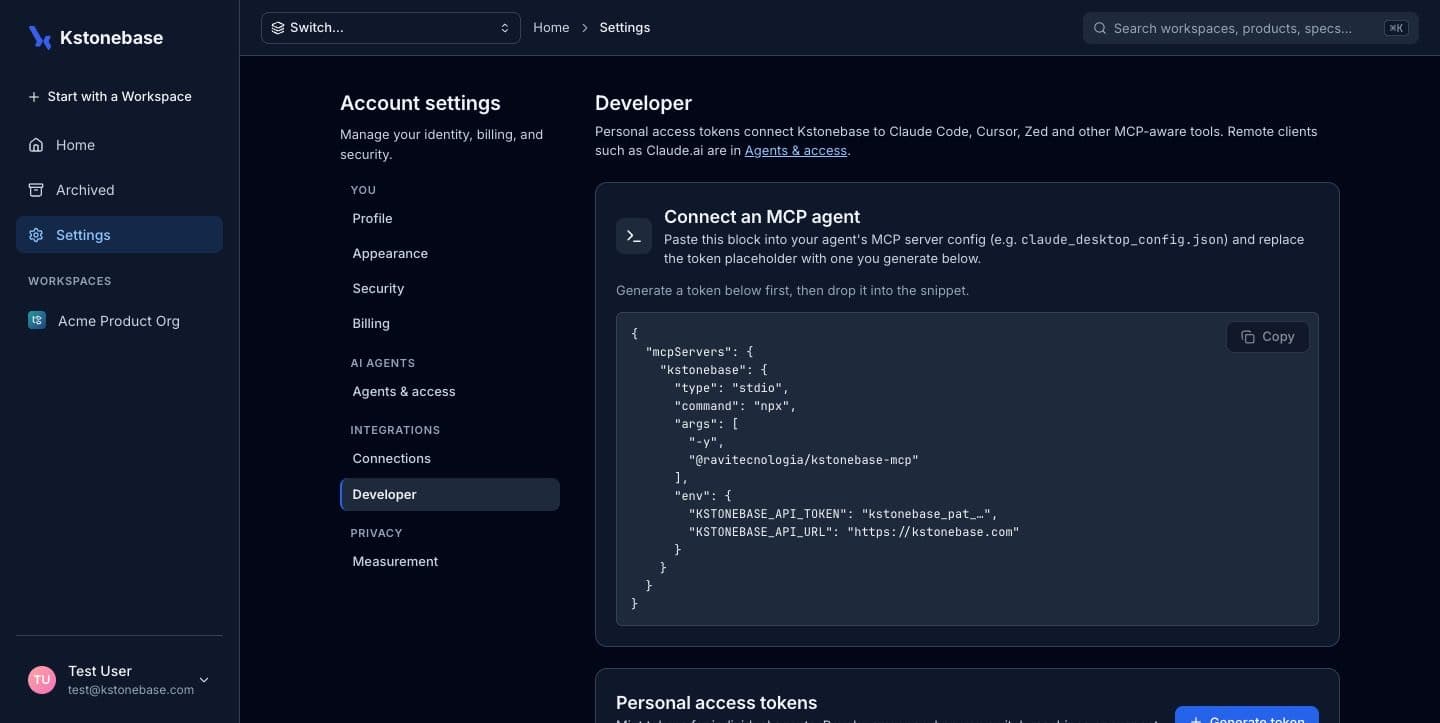Image resolution: width=1440 pixels, height=723 pixels.
Task: Click the KSTONEBASE_API_TOKEN line in the snippet
Action: click(x=843, y=514)
